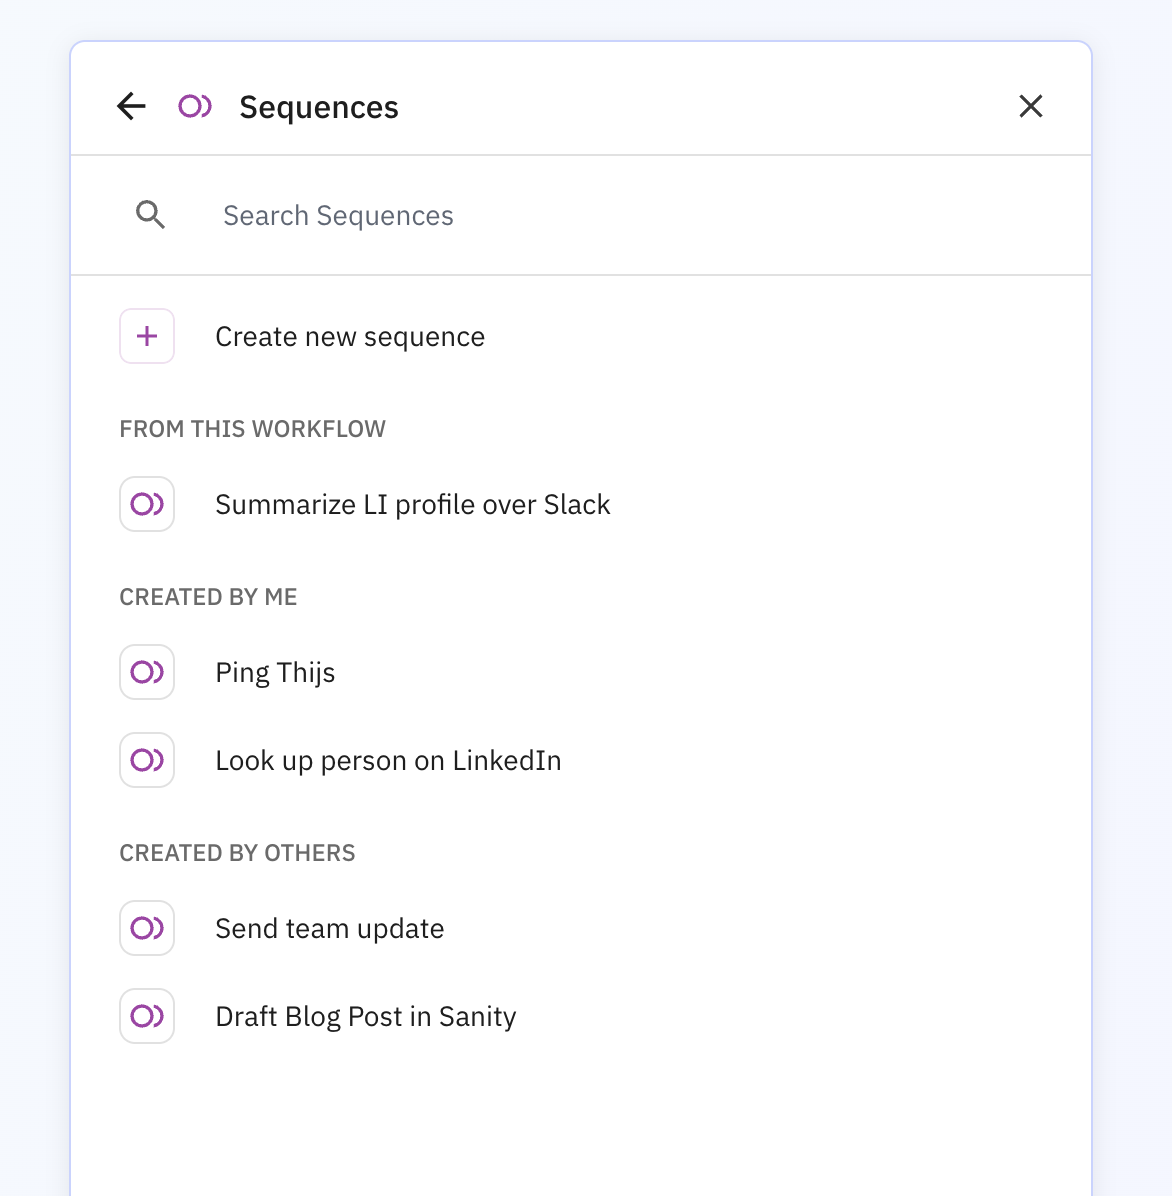Click the FROM THIS WORKFLOW section header
Viewport: 1172px width, 1196px height.
(252, 428)
